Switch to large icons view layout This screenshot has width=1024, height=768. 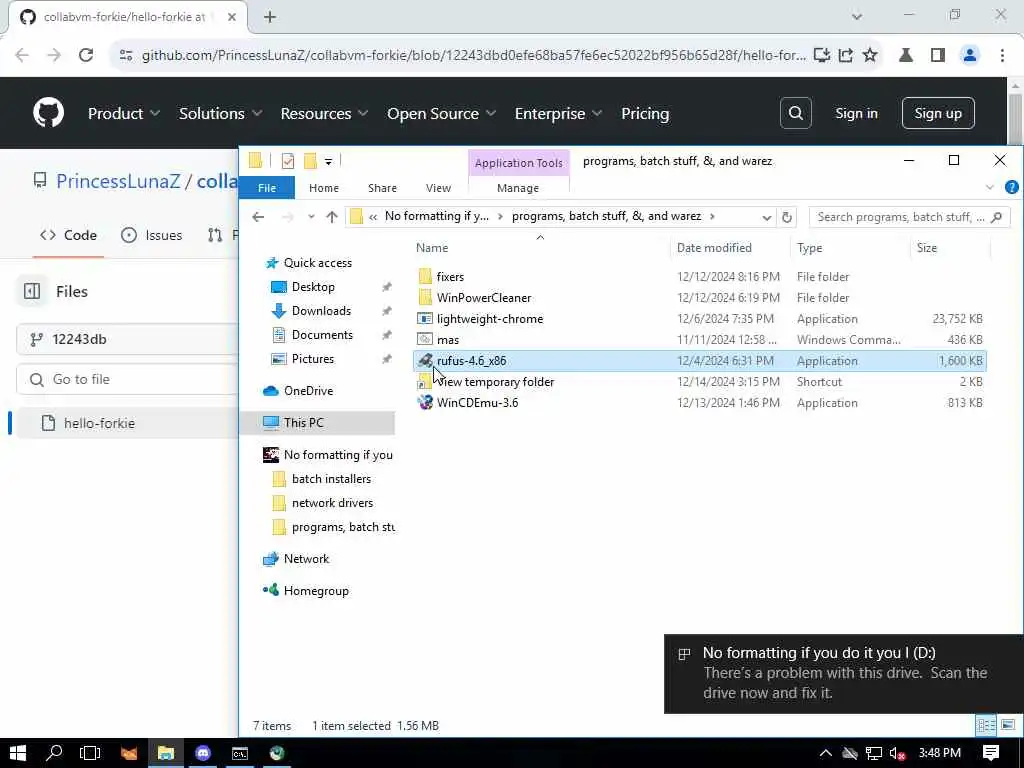point(1008,726)
